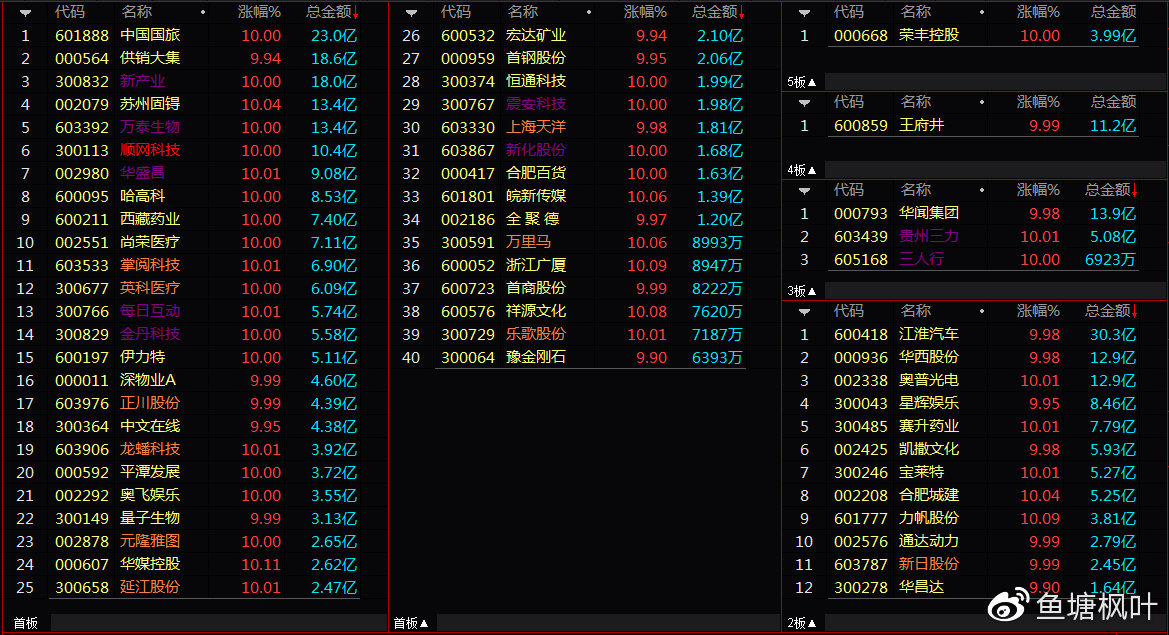1169x635 pixels.
Task: Select stock 华盛昌
Action: coord(143,174)
